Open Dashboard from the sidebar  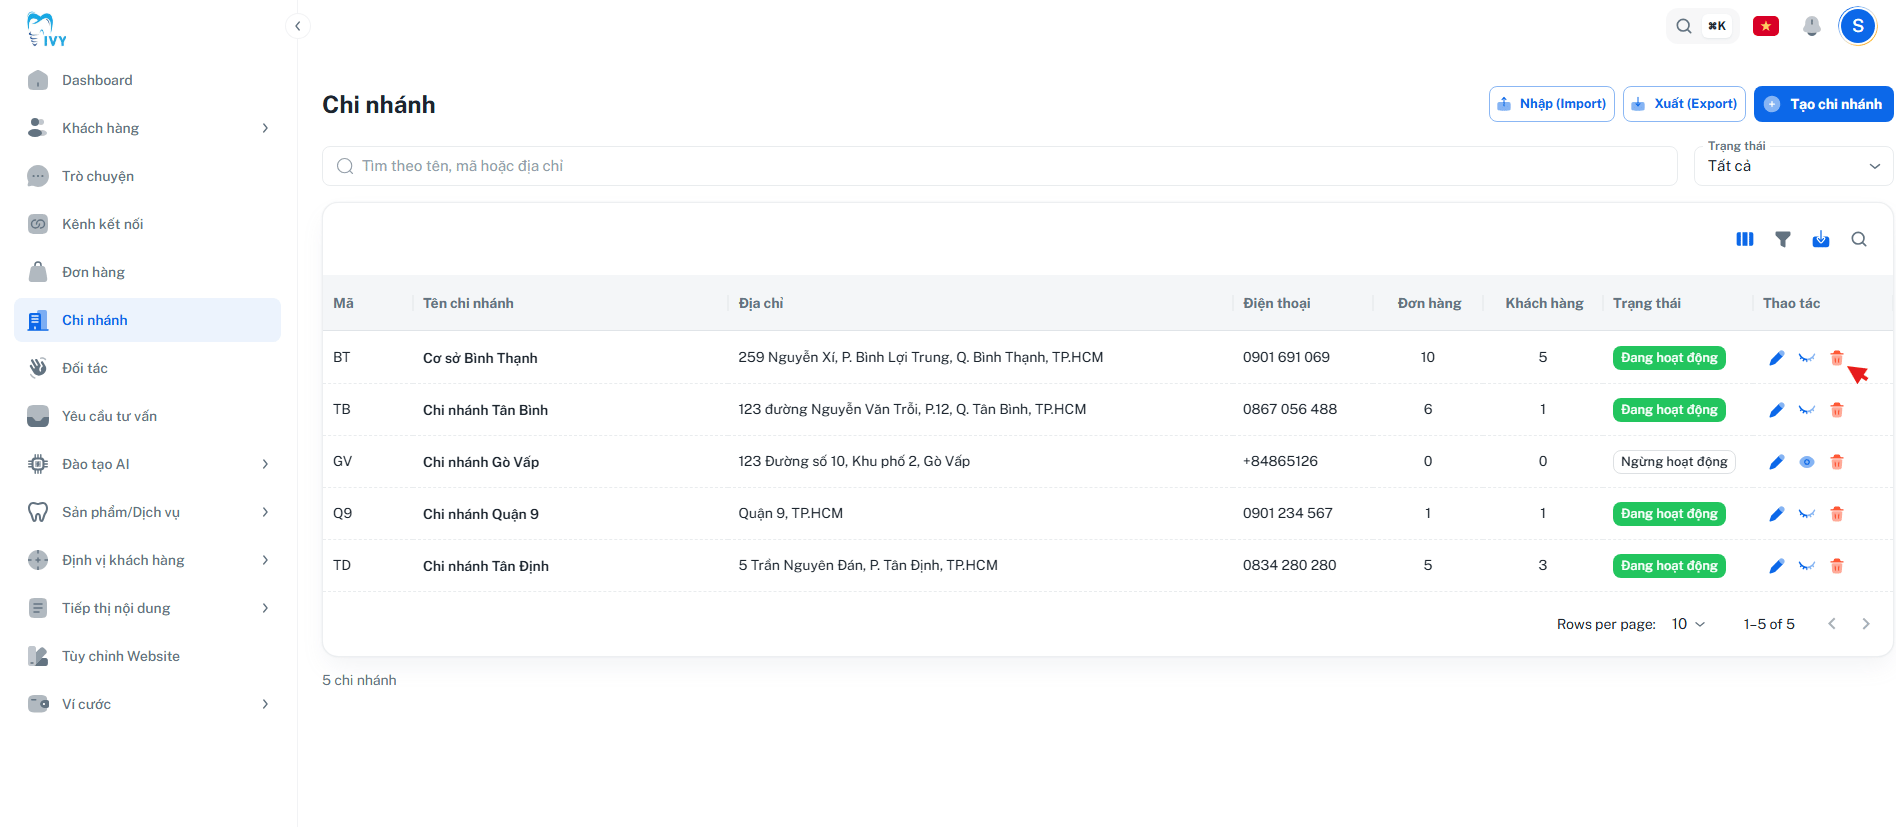147,80
